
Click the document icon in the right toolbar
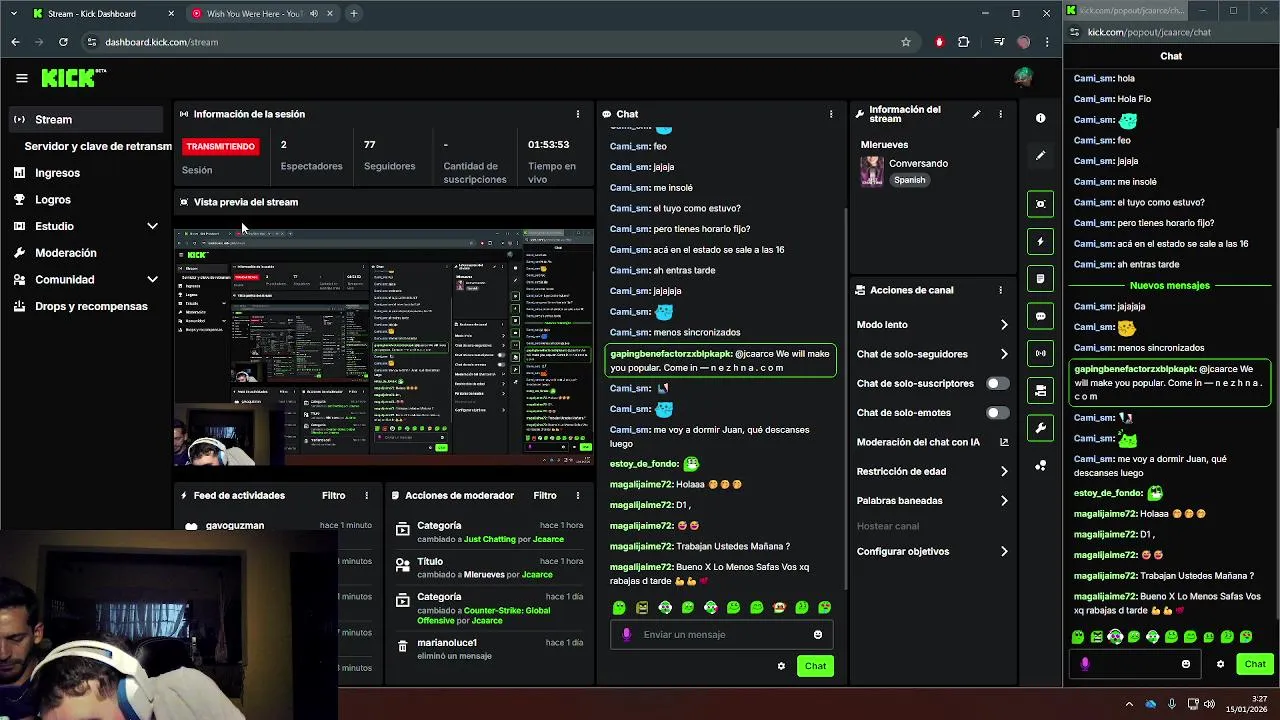point(1040,279)
